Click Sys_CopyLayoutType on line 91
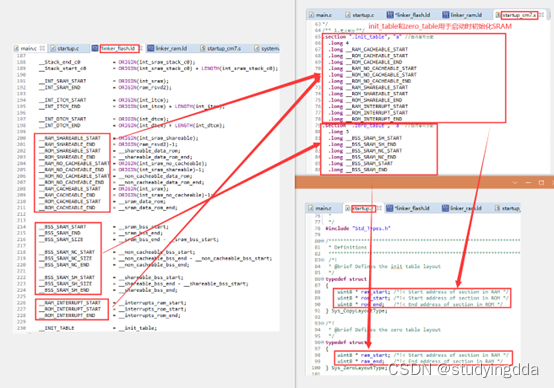Image resolution: width=554 pixels, height=388 pixels. point(359,311)
